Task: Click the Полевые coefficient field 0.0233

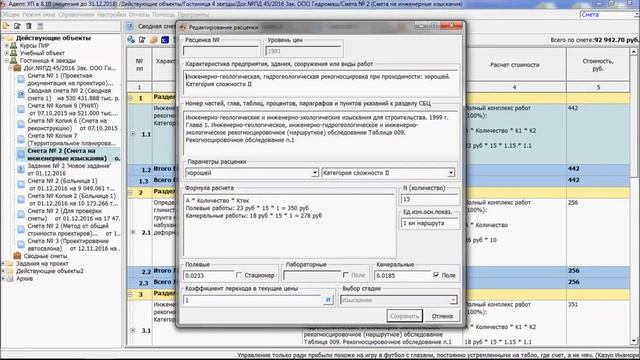Action: pos(209,276)
